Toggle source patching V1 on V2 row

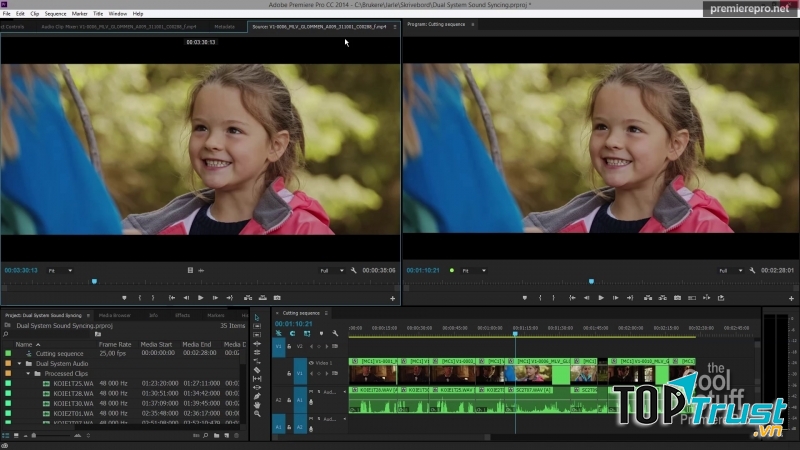point(279,346)
